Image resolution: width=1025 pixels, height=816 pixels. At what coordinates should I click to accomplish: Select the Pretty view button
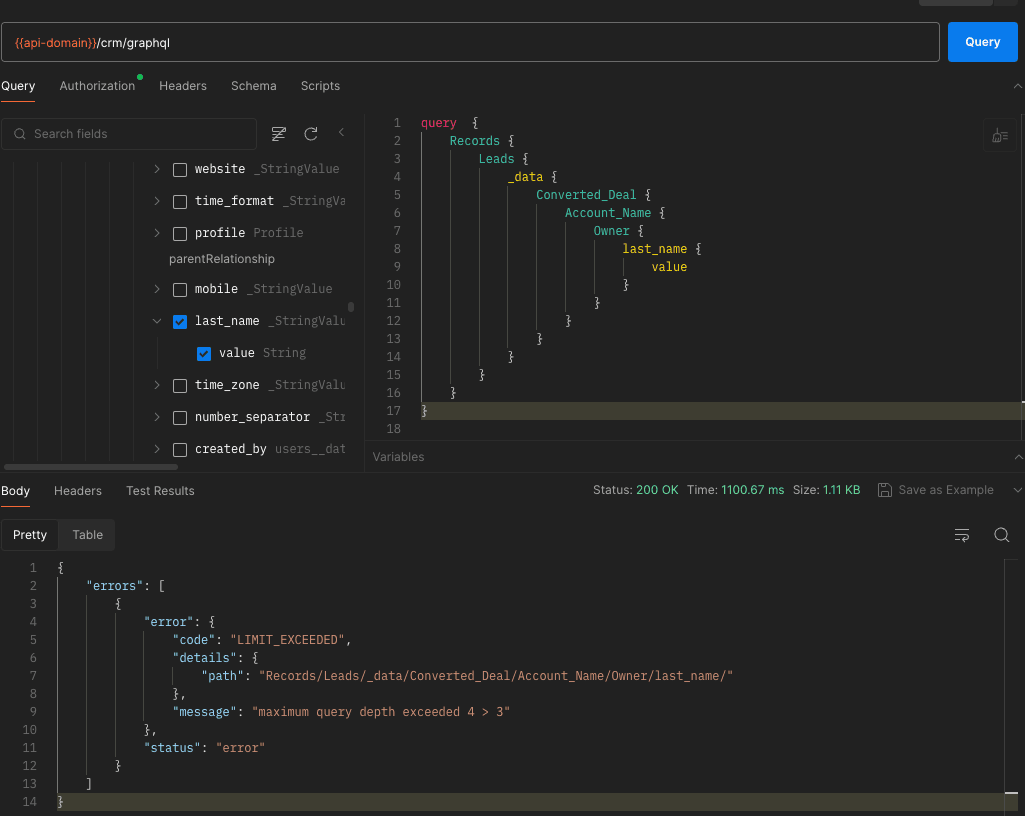pos(30,535)
